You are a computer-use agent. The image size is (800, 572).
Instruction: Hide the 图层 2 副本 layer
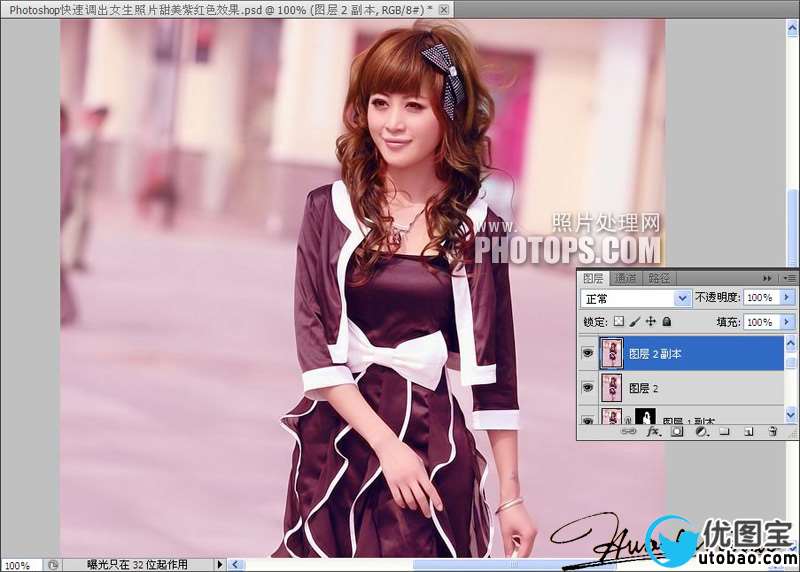click(588, 353)
